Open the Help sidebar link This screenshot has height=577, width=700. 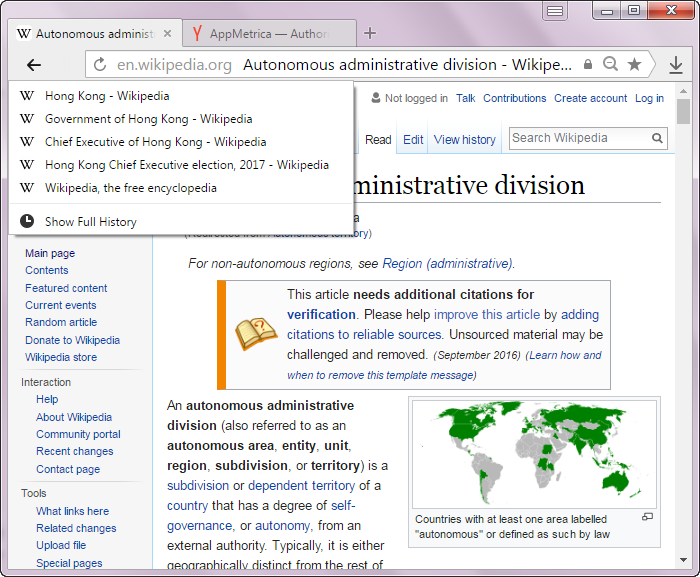pyautogui.click(x=47, y=399)
